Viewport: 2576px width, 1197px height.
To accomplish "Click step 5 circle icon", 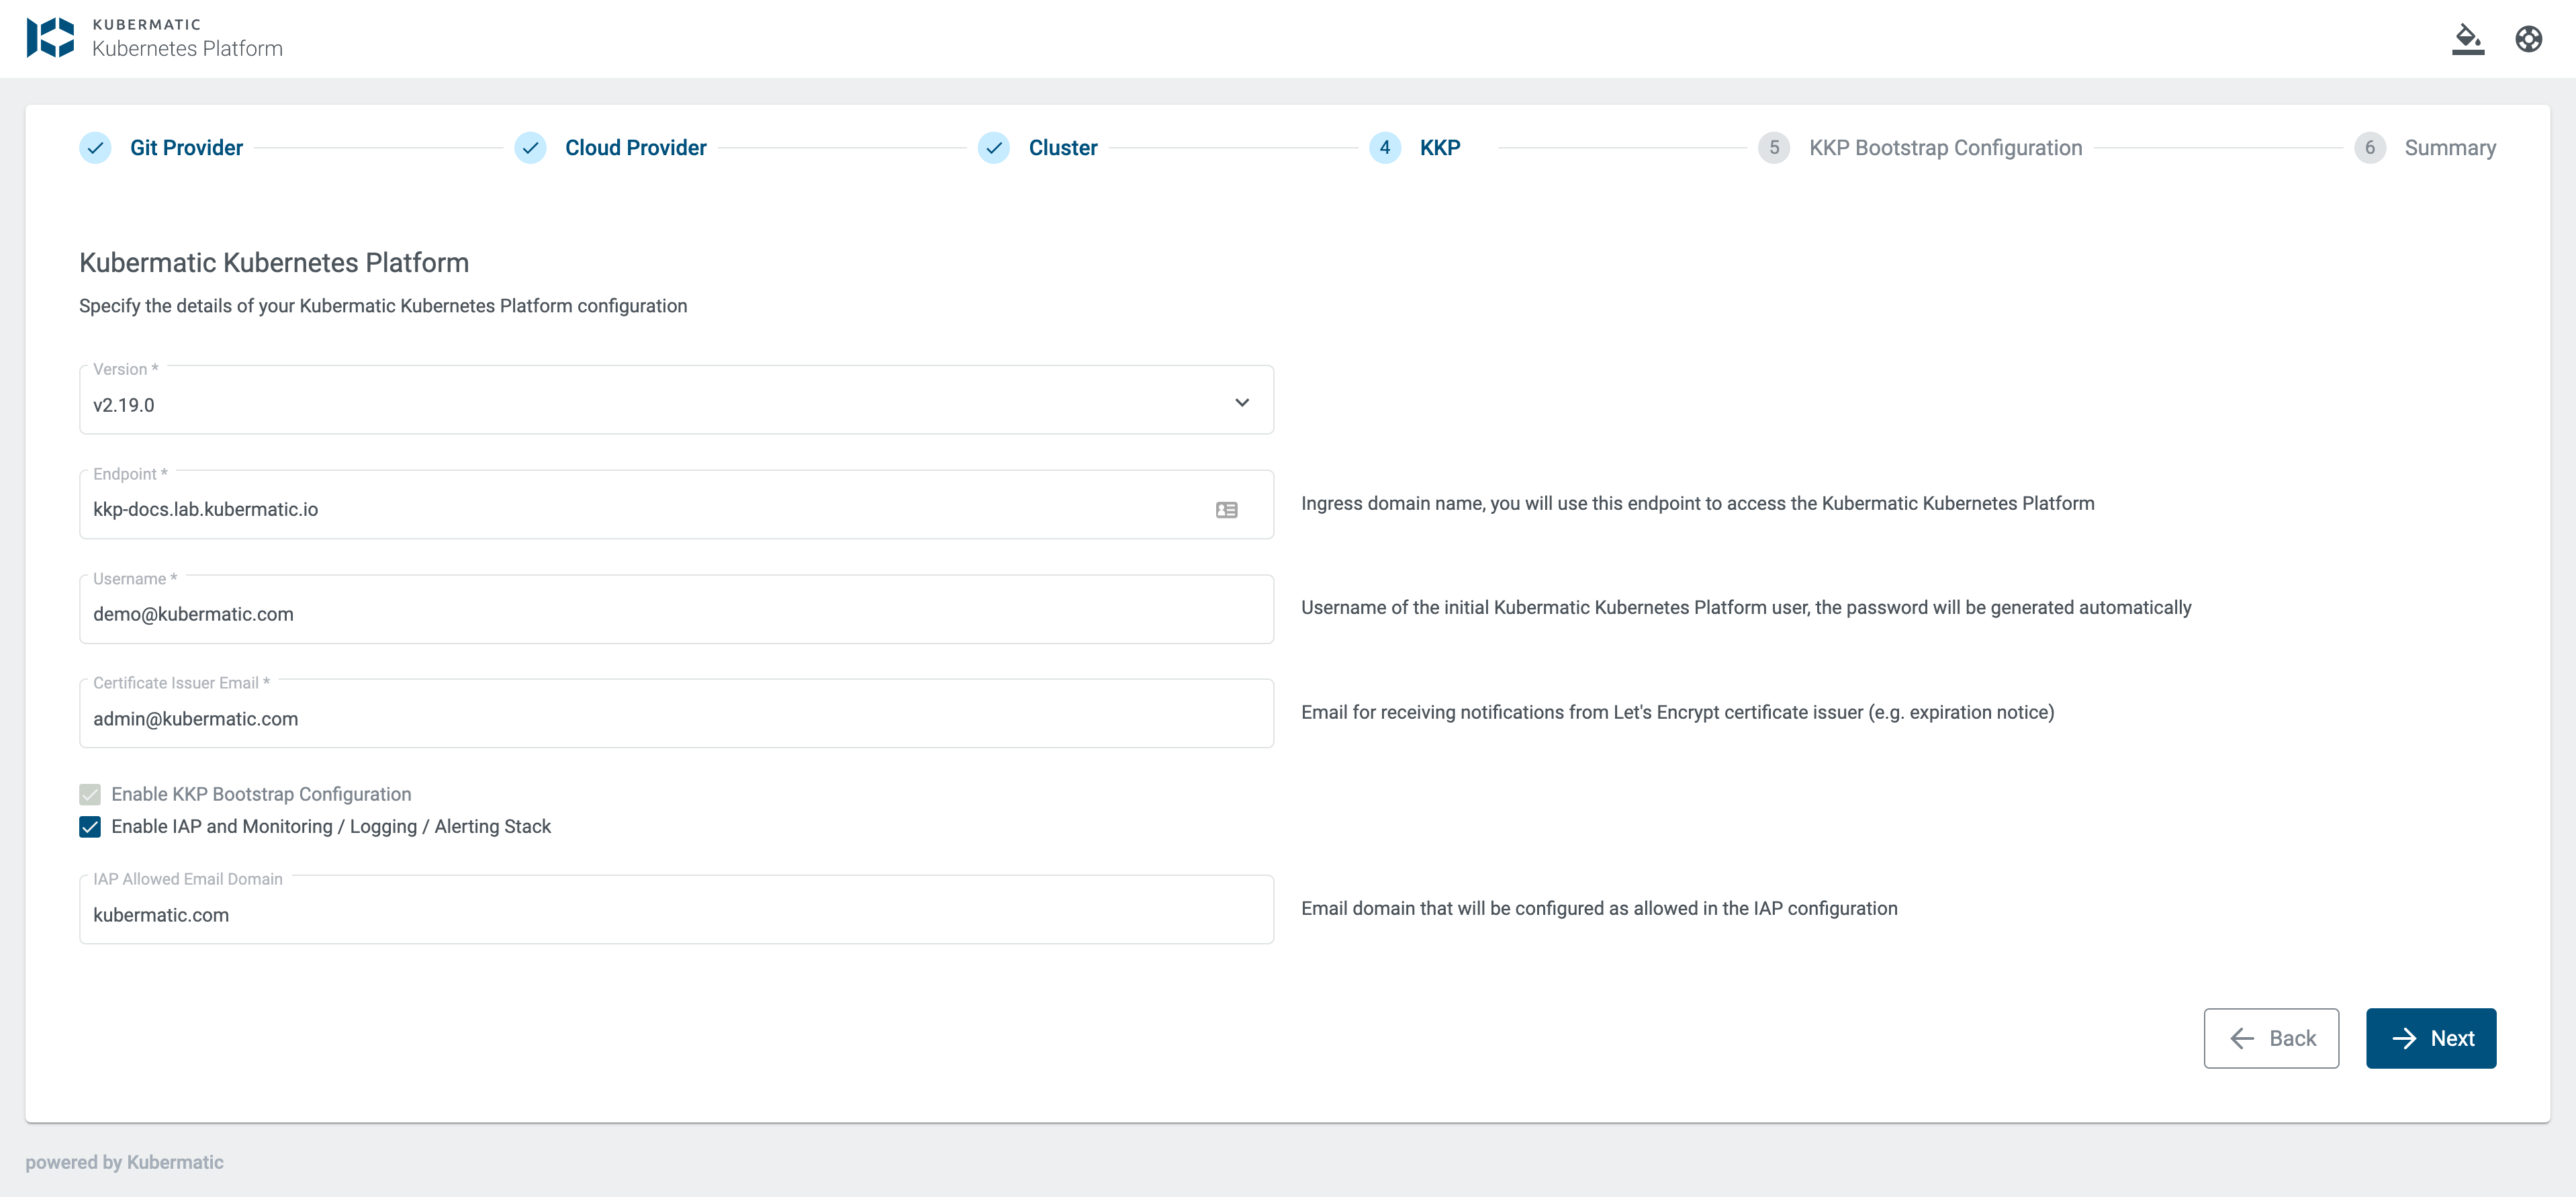I will pos(1773,148).
